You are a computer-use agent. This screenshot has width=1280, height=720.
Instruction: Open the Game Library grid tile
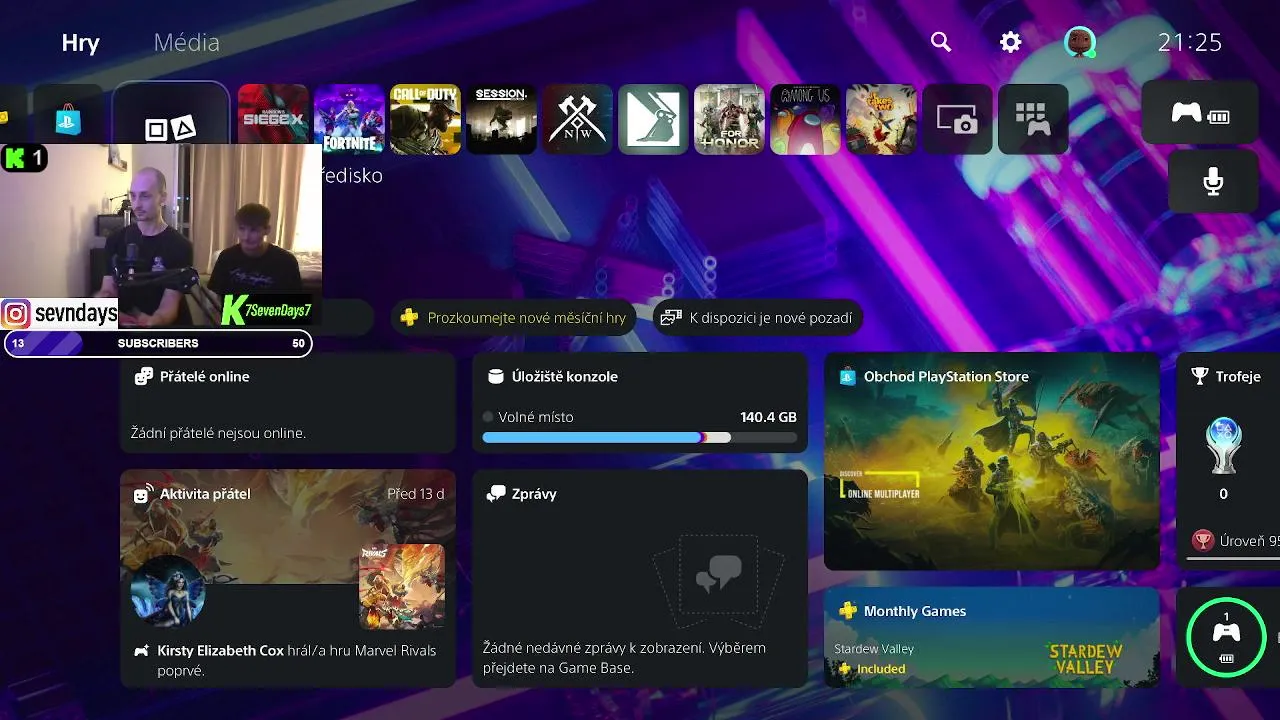tap(1033, 119)
